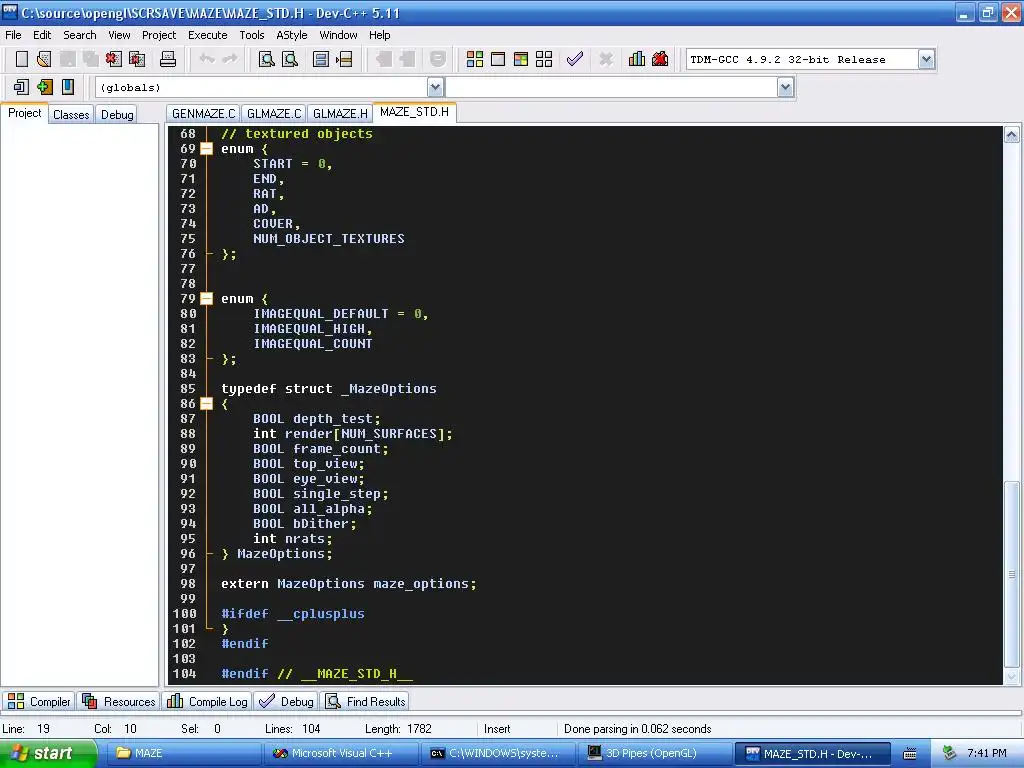
Task: Click the green plus toggle bookmark icon
Action: click(x=44, y=87)
